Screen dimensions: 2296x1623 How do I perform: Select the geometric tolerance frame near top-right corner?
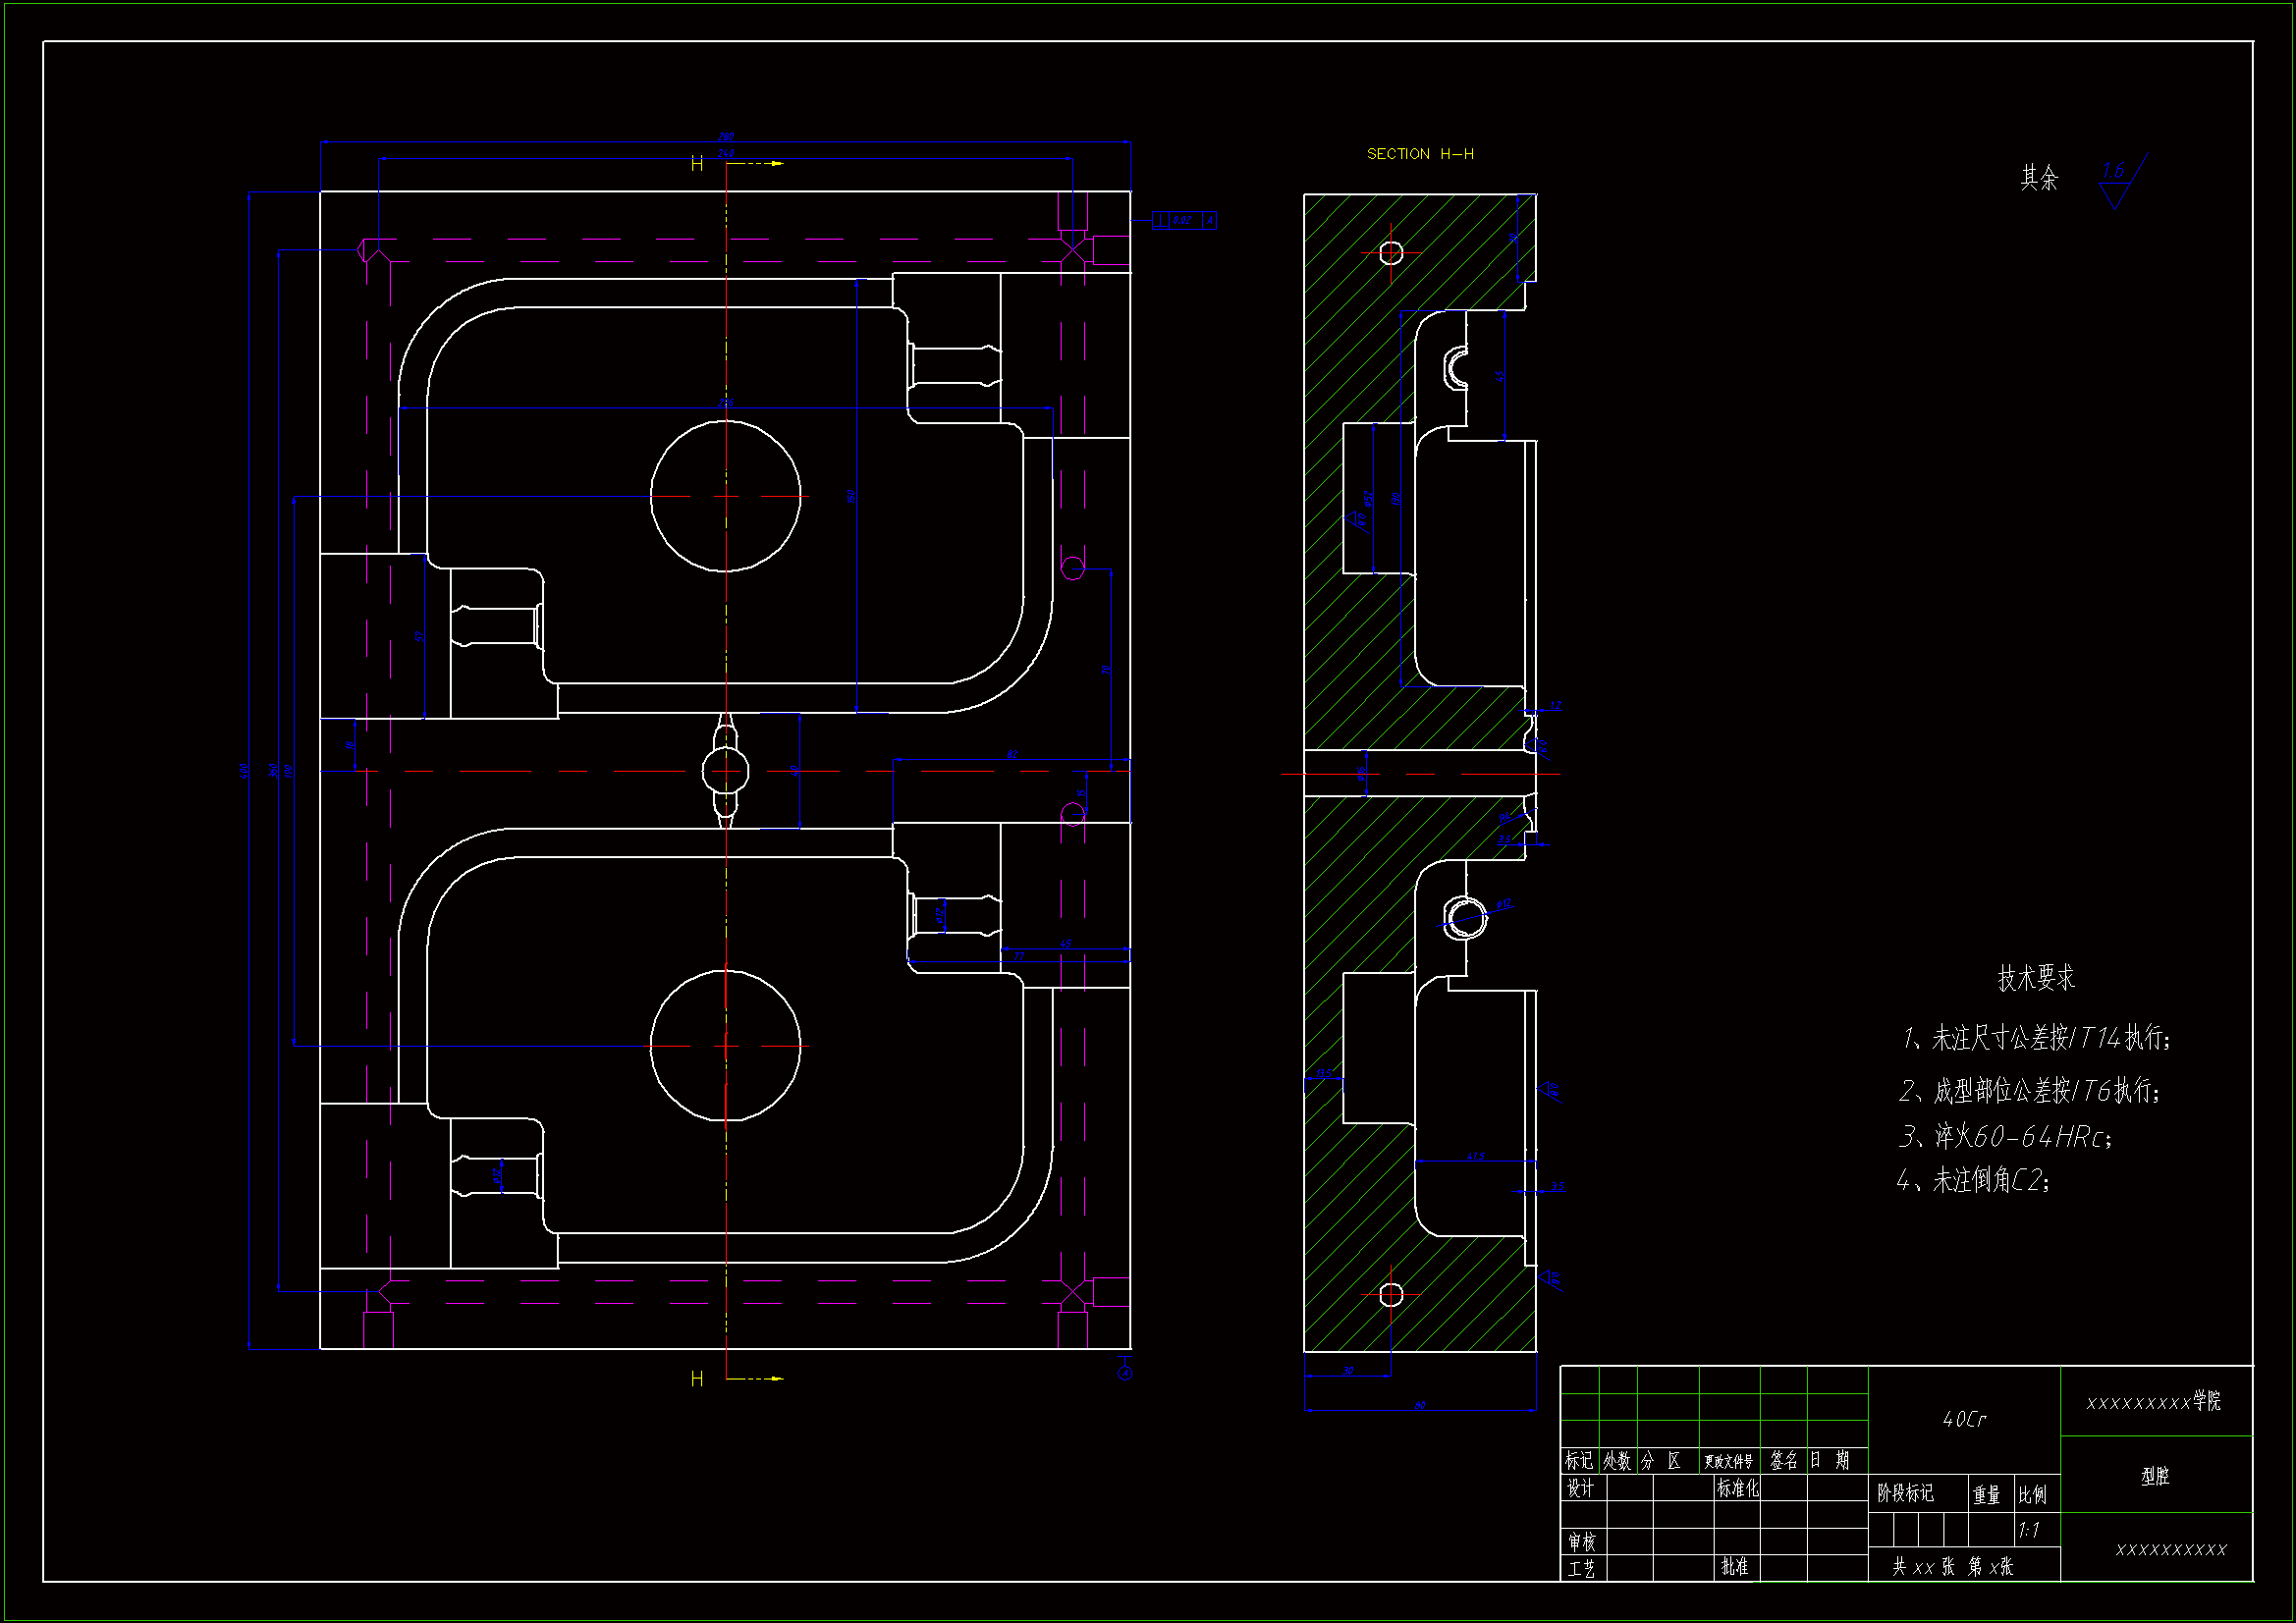[1184, 220]
